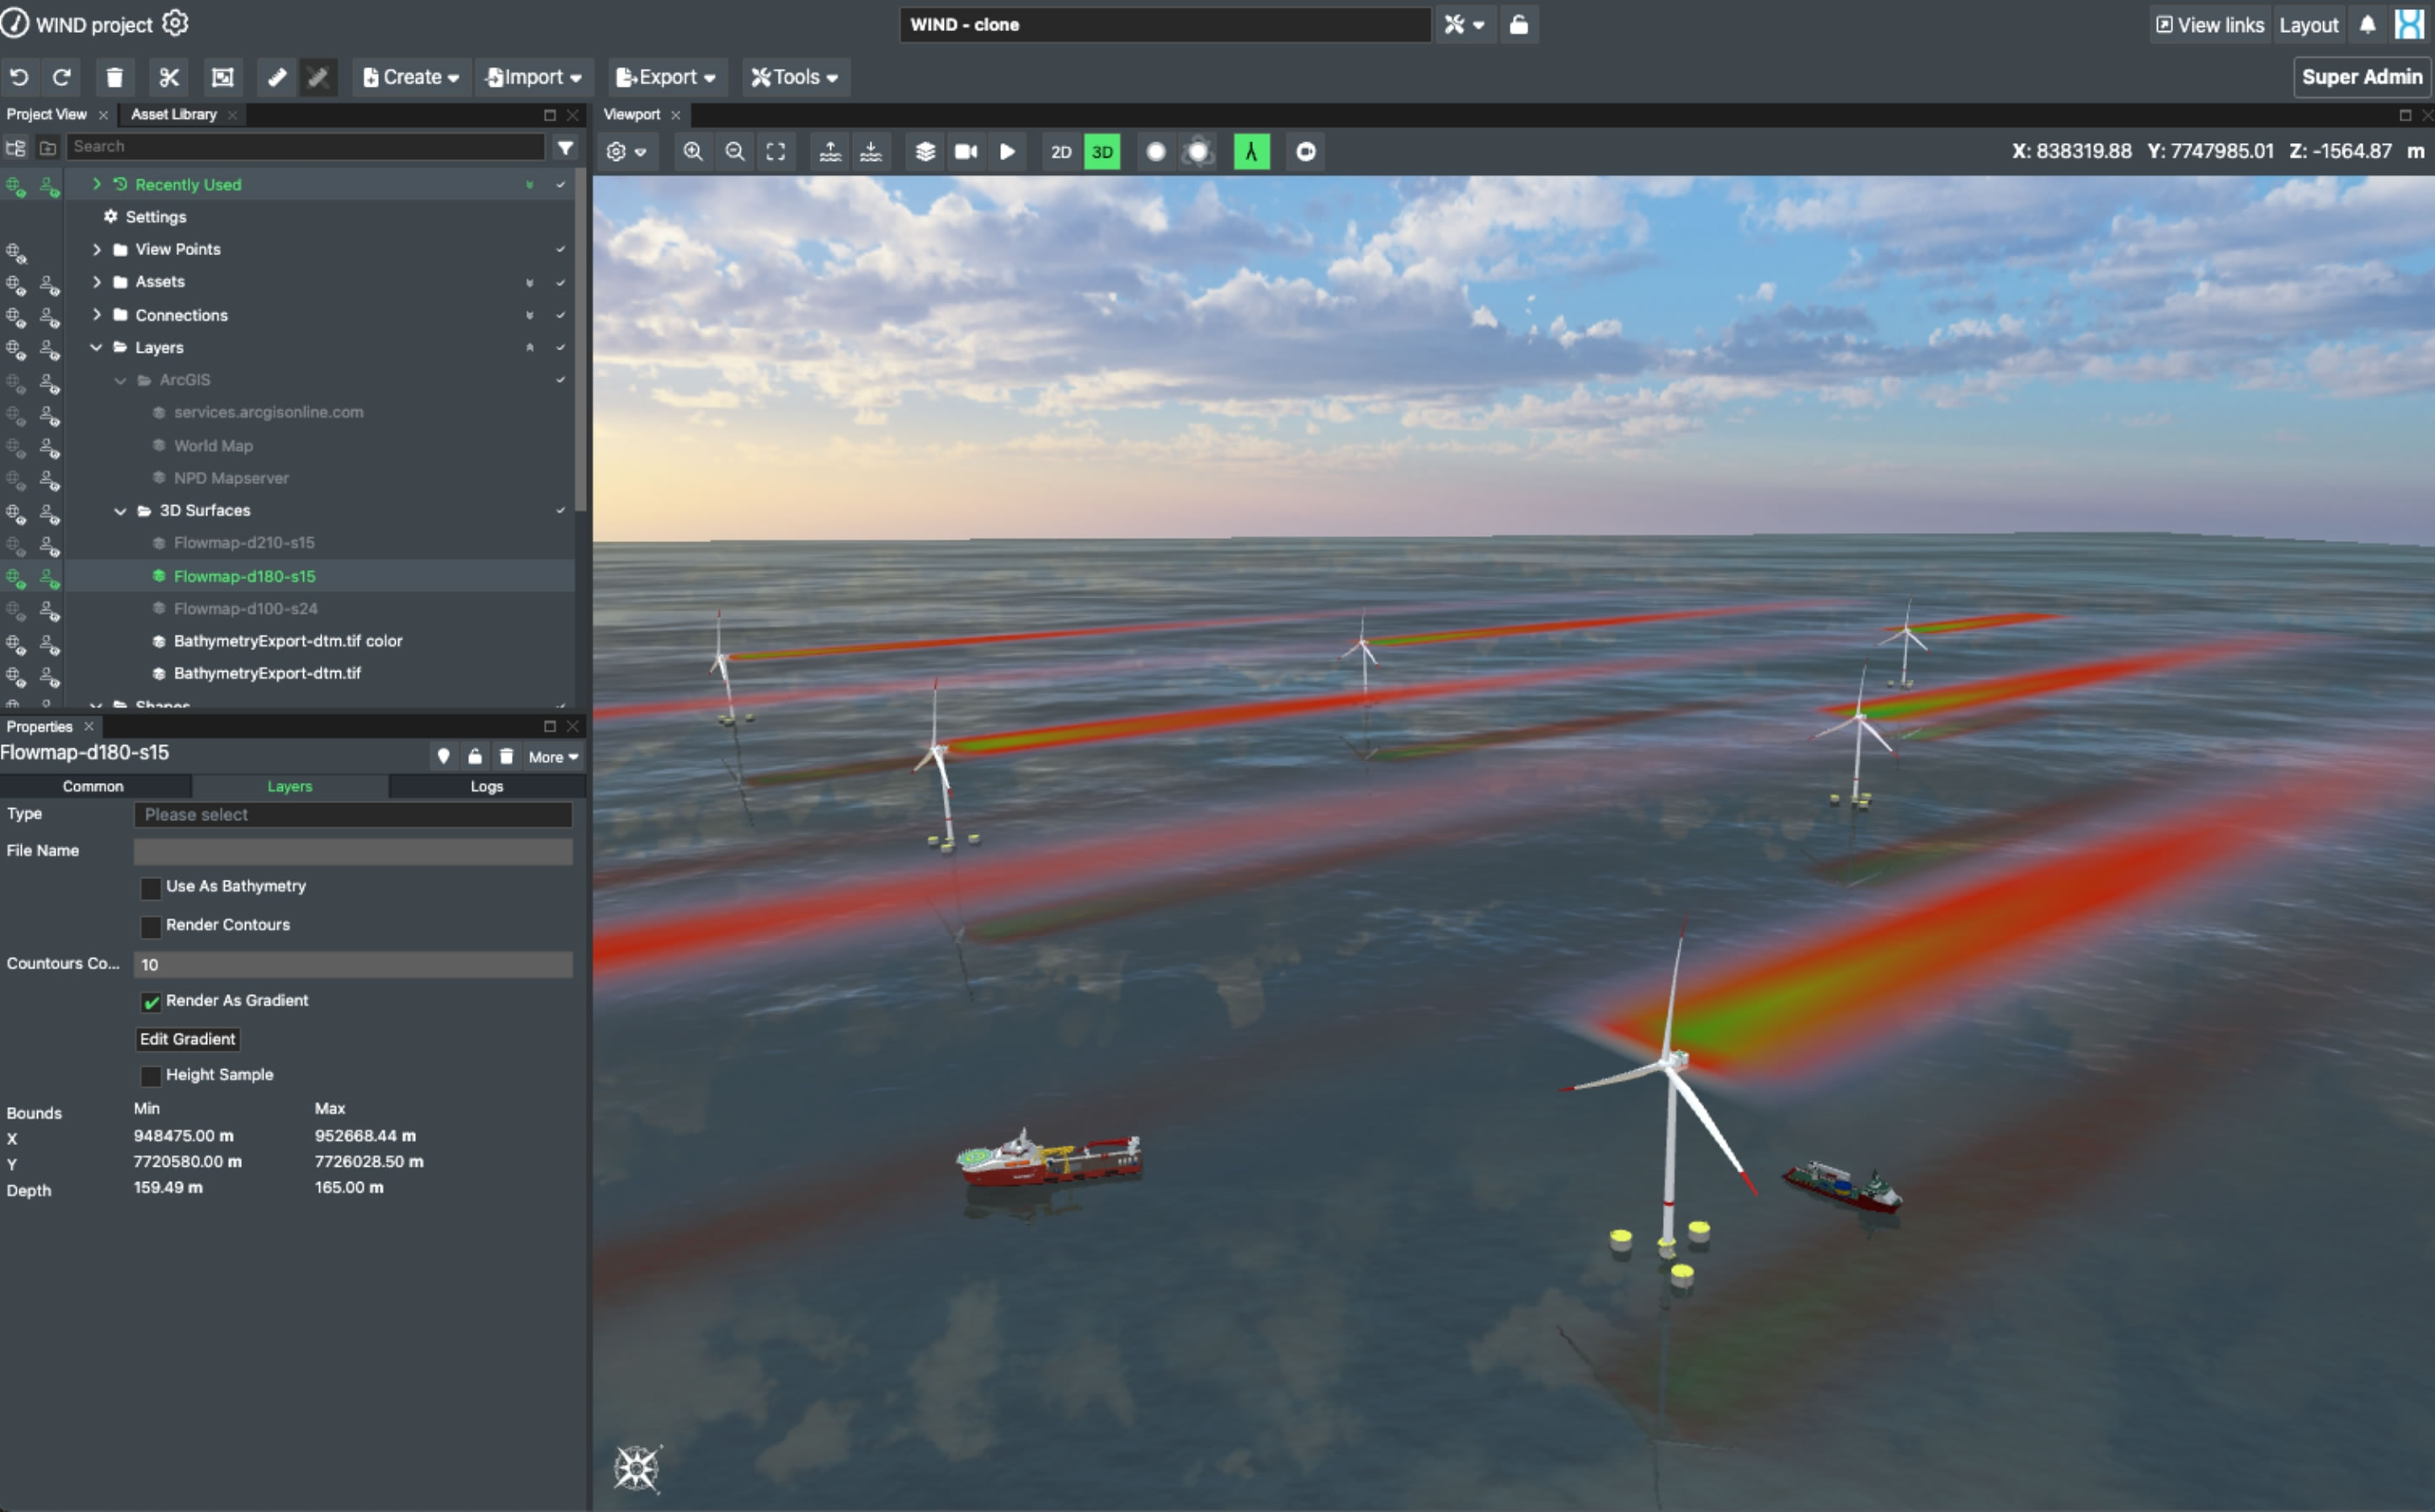Screen dimensions: 2435x1512
Task: Collapse the 3D Surfaces folder
Action: 120,511
